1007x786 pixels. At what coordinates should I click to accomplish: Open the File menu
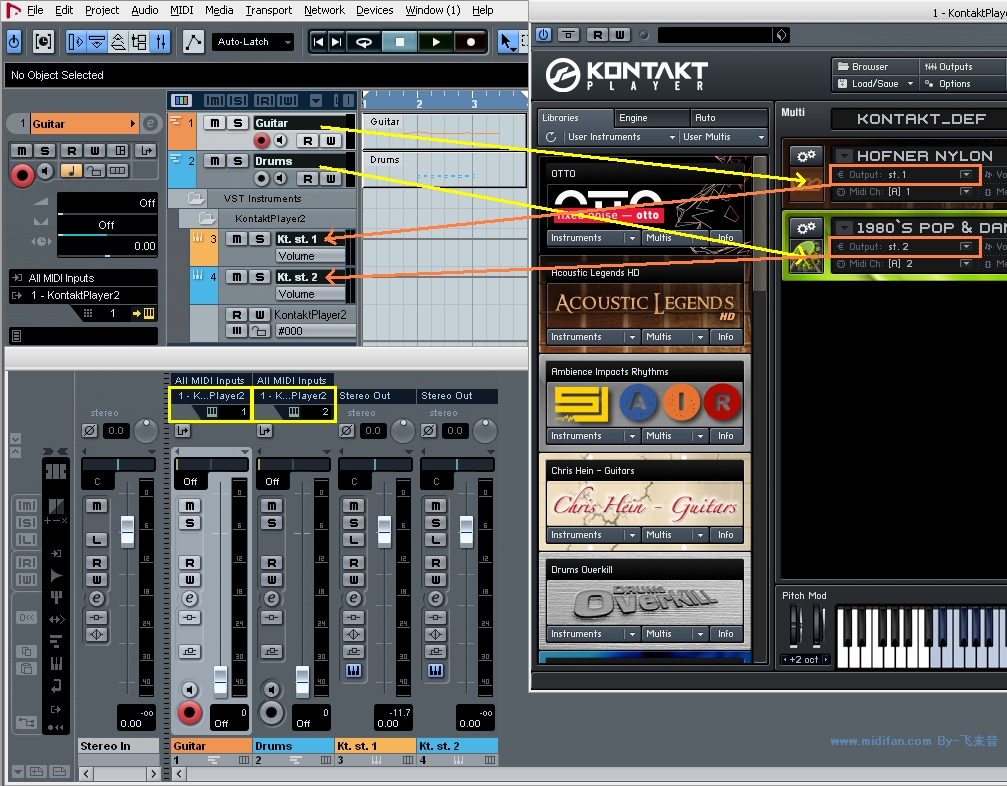[x=35, y=10]
